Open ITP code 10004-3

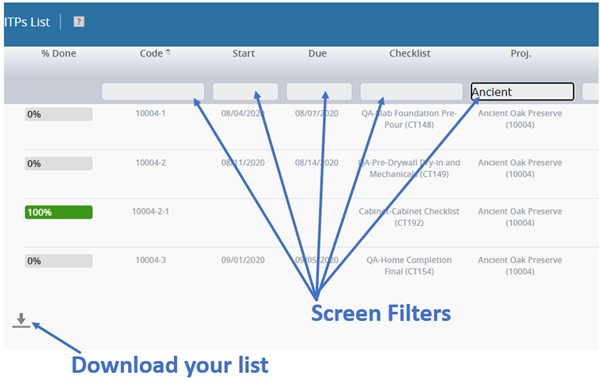pyautogui.click(x=150, y=260)
